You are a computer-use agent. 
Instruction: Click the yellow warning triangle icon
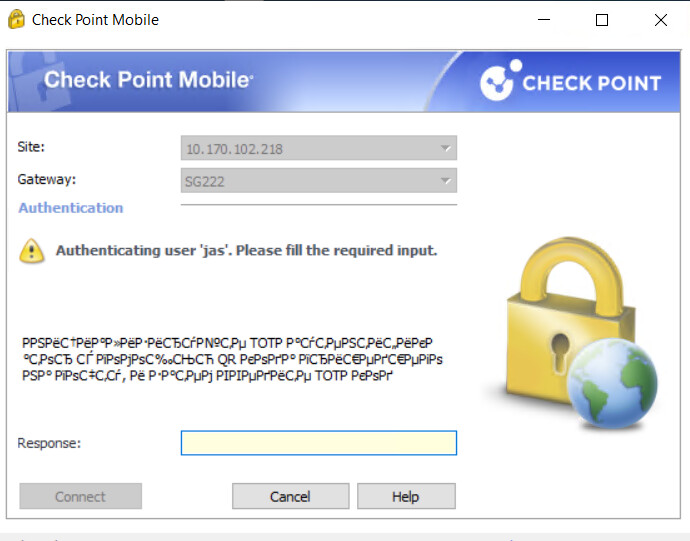tap(32, 250)
